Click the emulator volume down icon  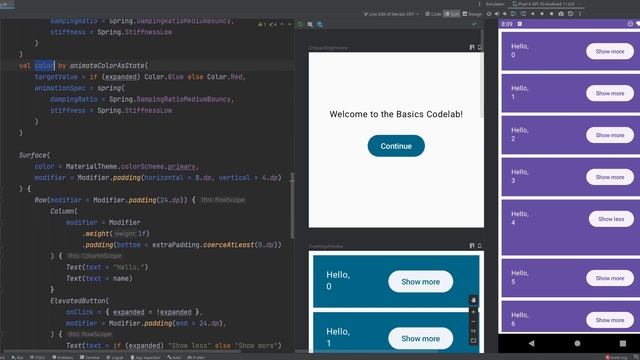coord(505,14)
